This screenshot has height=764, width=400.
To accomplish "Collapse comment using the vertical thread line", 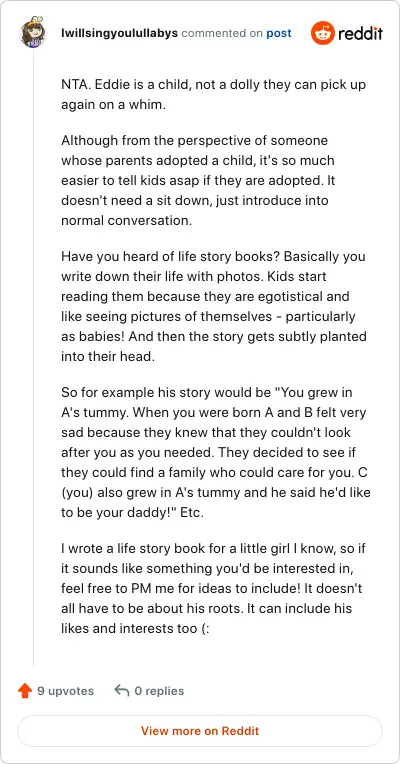I will tap(33, 358).
